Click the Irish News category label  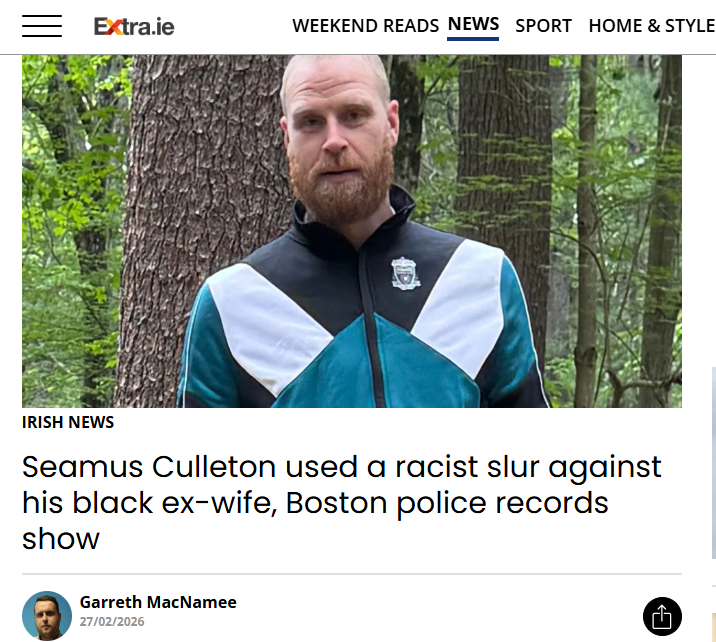[68, 422]
